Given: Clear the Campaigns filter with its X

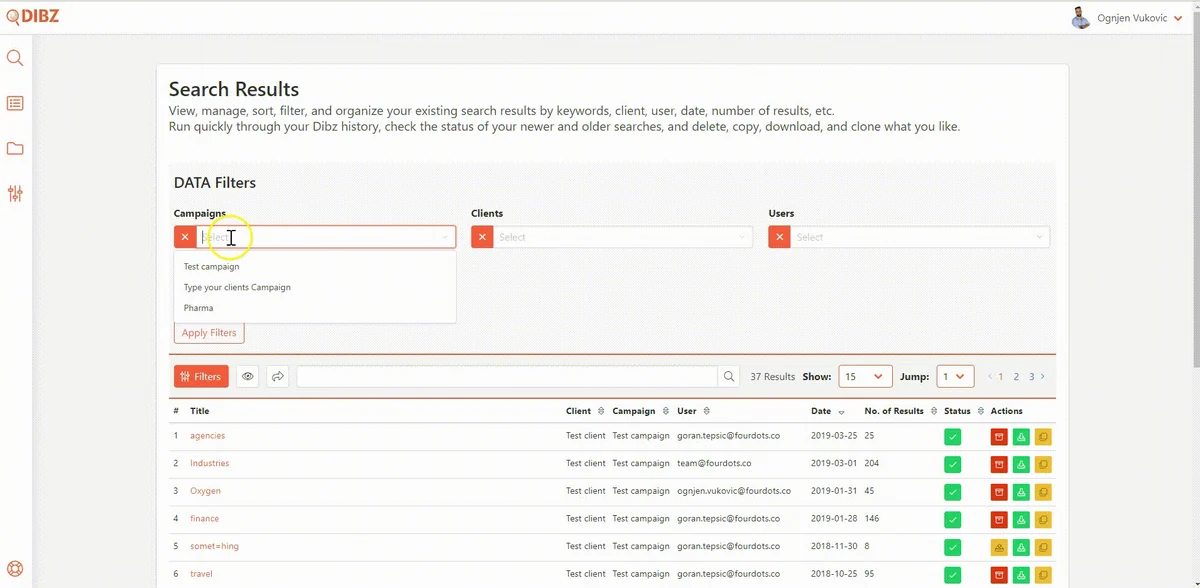Looking at the screenshot, I should (185, 237).
